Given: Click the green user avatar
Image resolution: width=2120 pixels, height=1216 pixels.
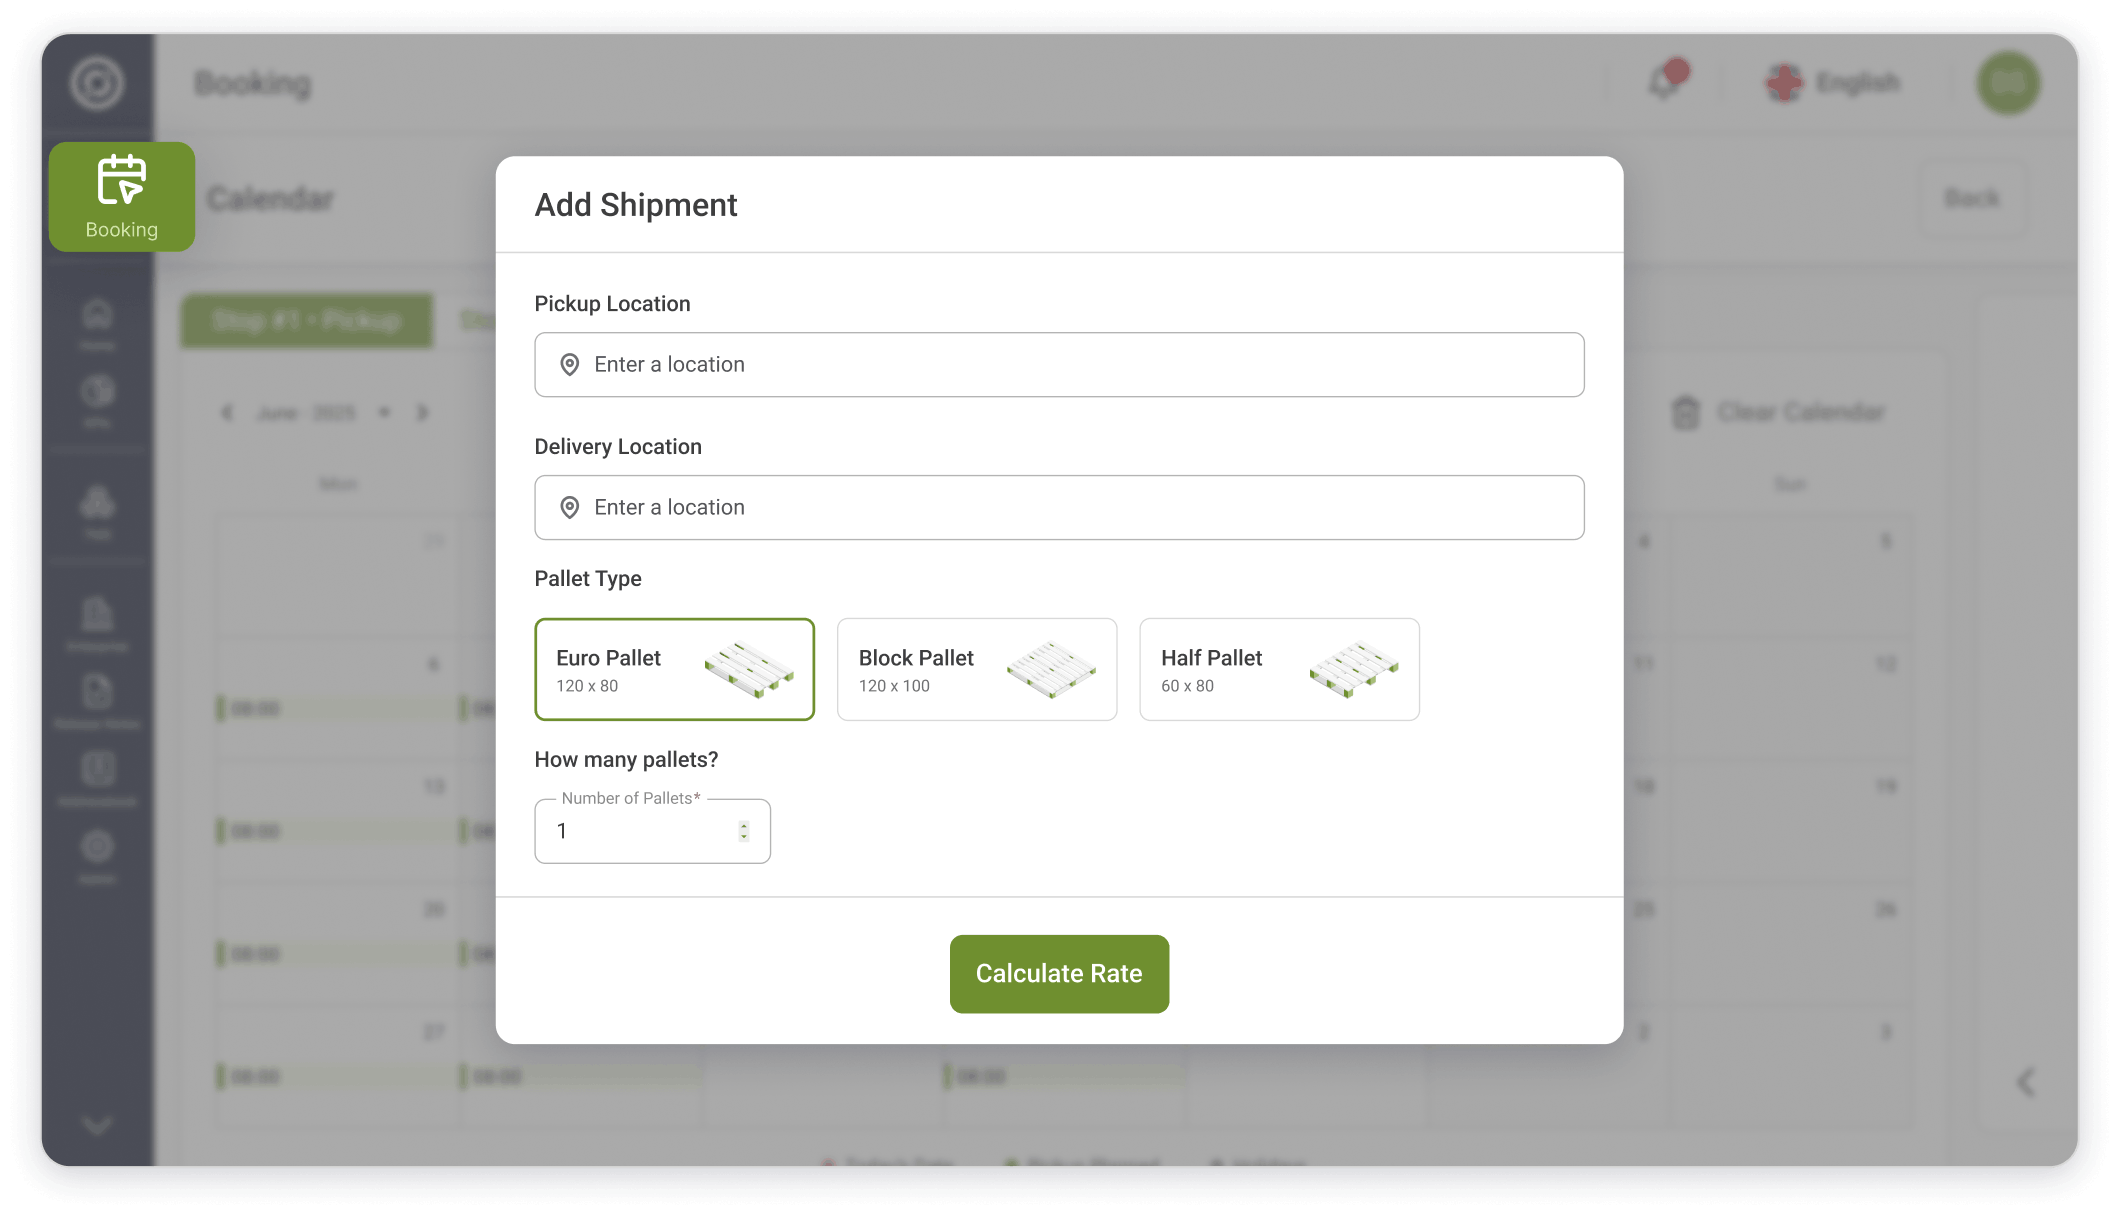Looking at the screenshot, I should [x=2007, y=83].
